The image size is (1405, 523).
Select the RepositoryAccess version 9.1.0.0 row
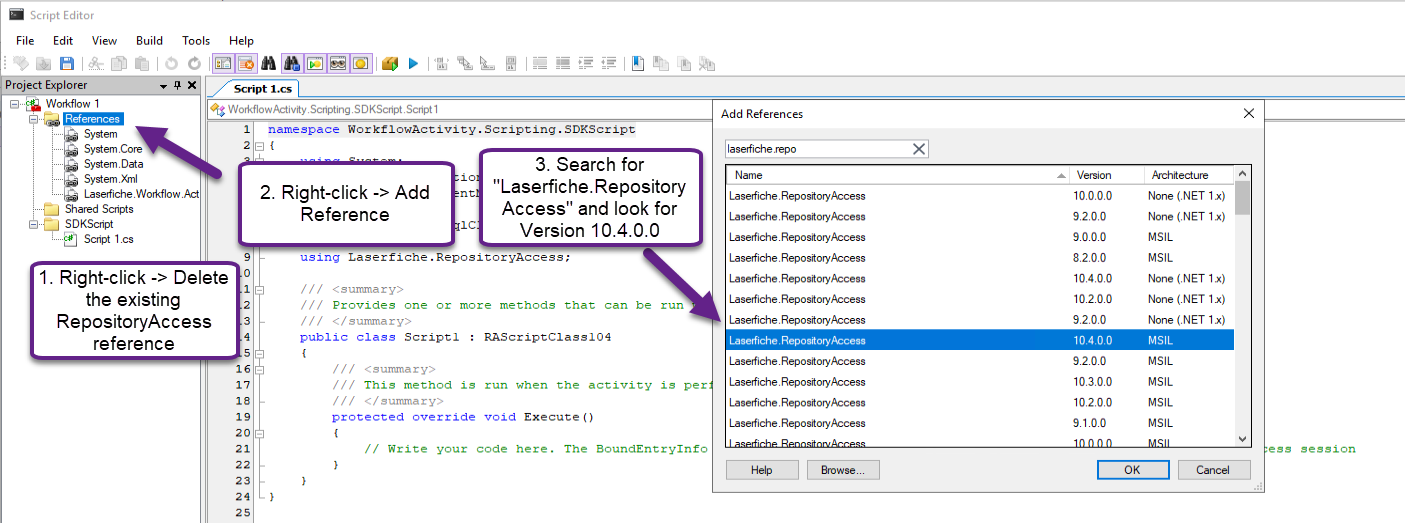[980, 423]
